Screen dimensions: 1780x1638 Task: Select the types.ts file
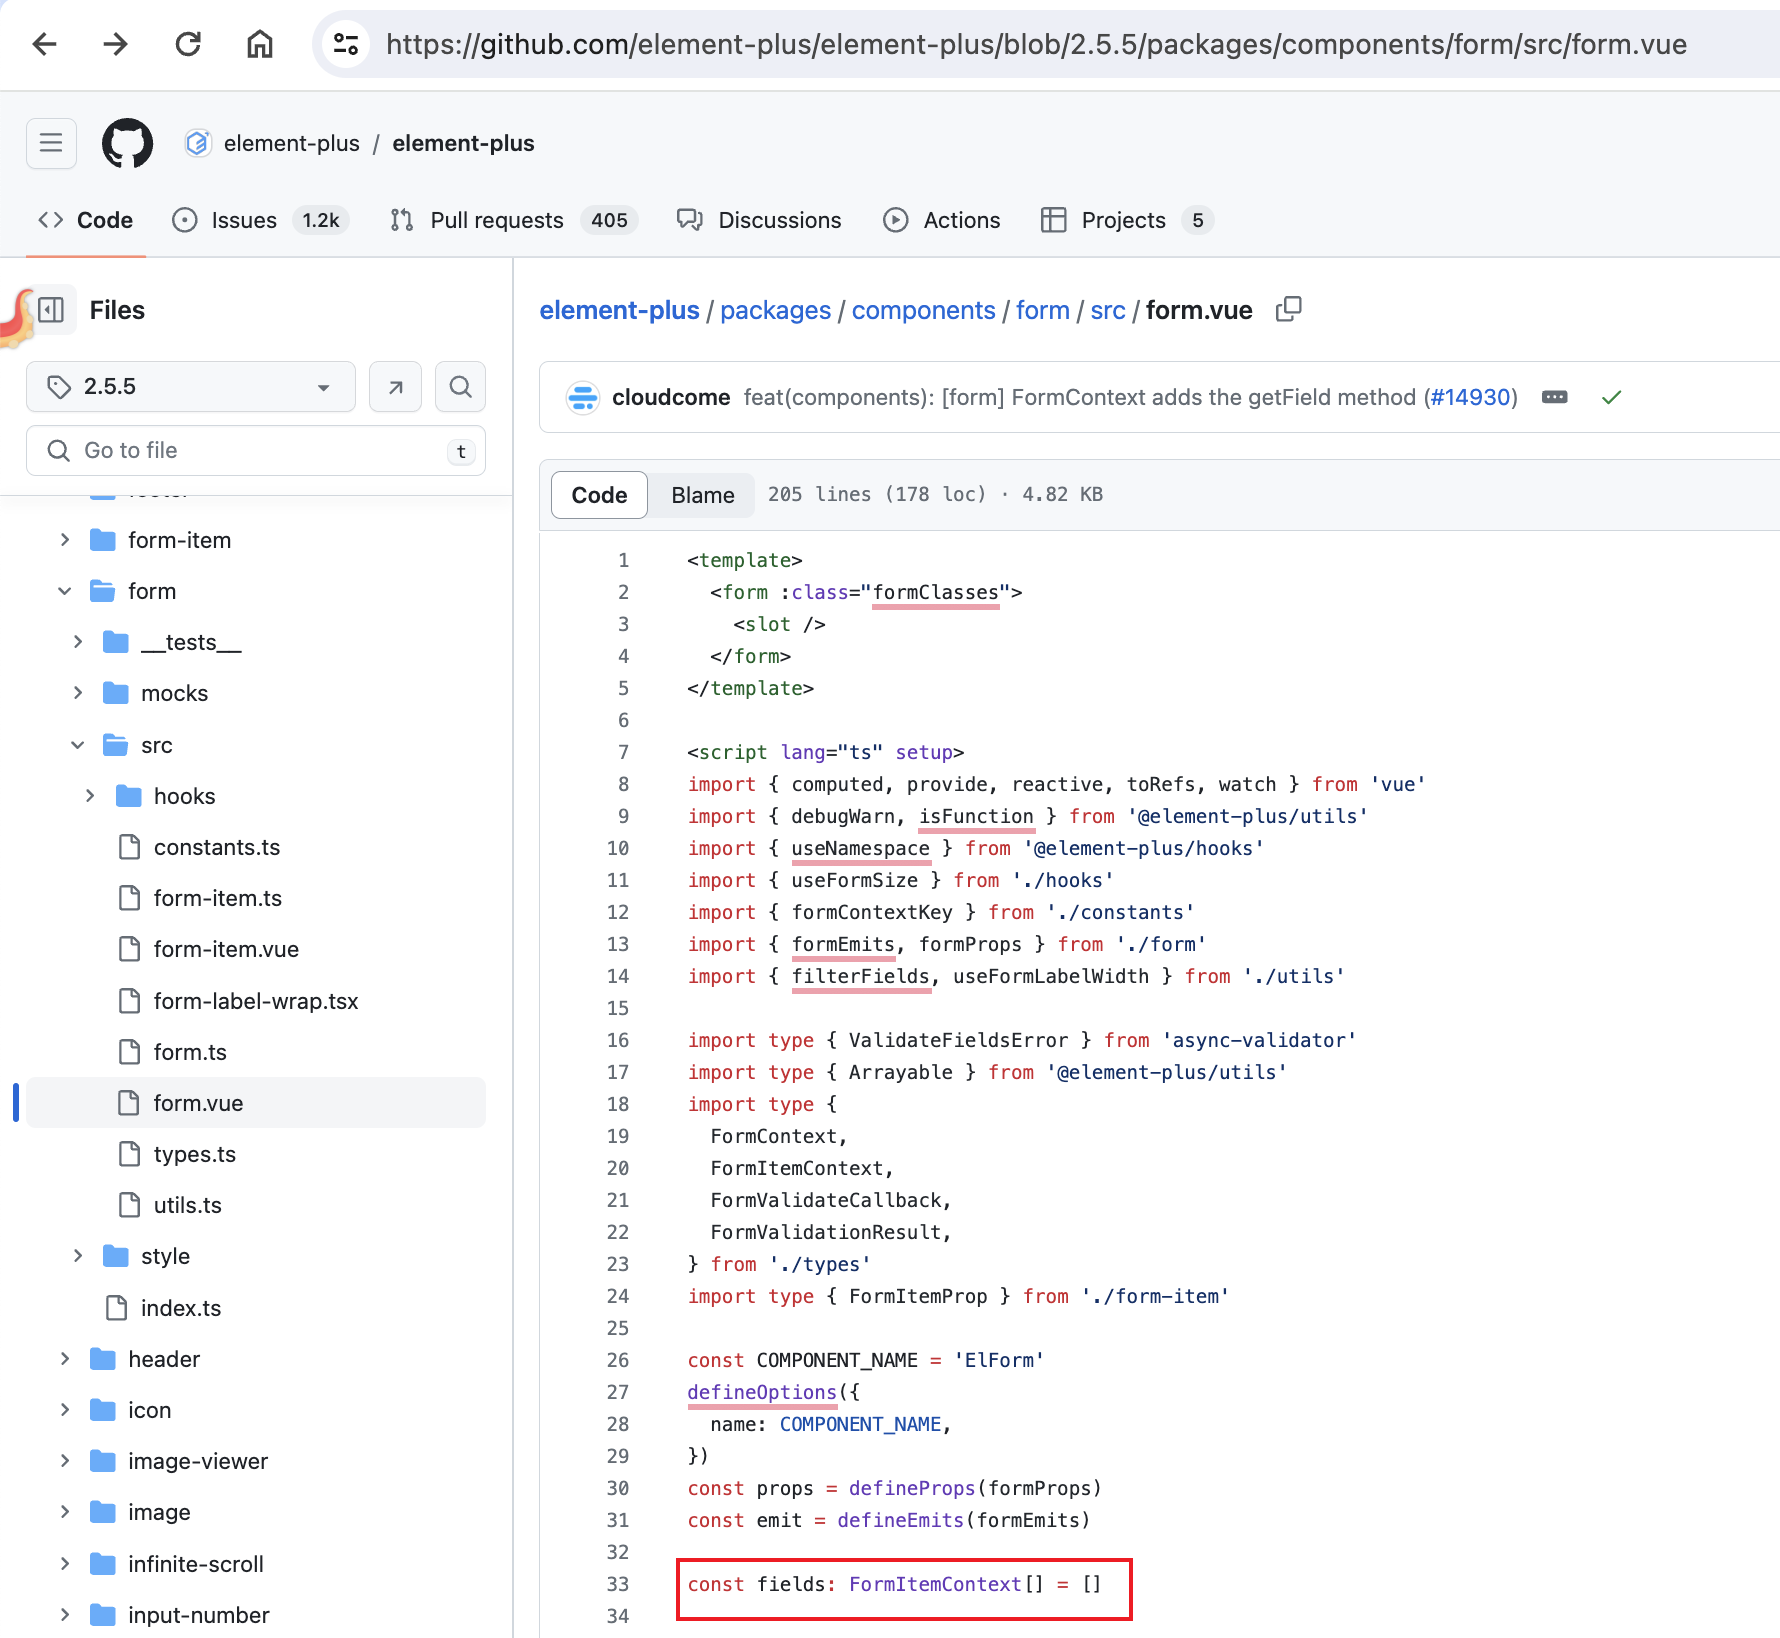(195, 1154)
